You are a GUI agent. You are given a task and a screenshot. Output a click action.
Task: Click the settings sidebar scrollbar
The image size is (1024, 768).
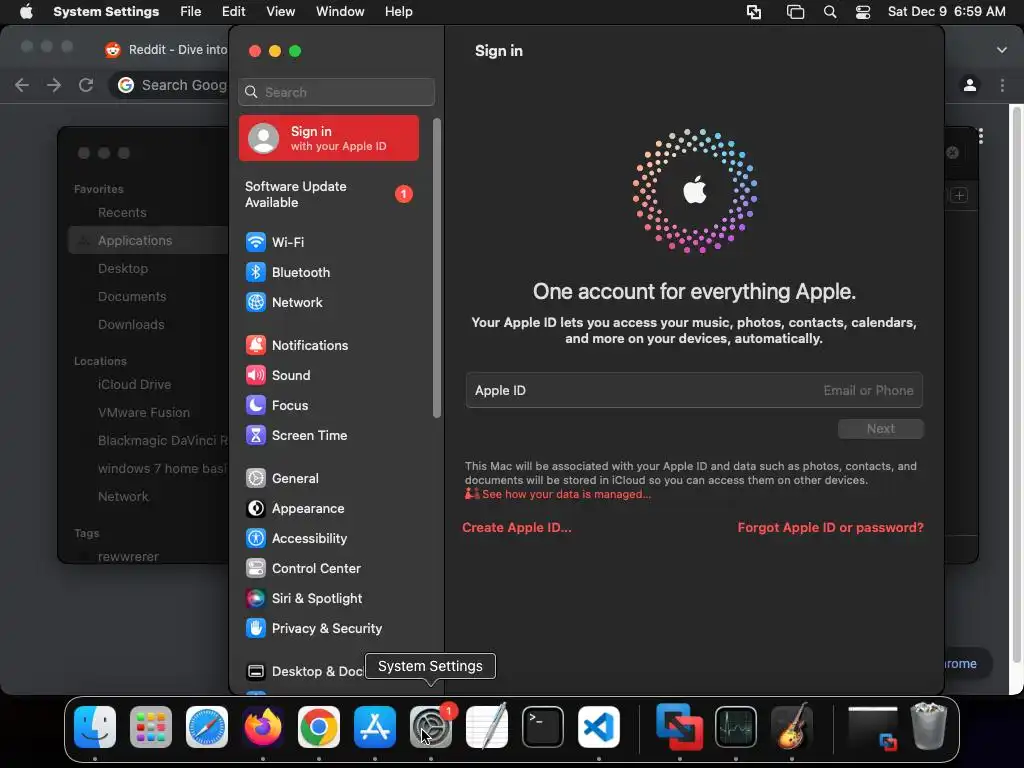coord(437,268)
